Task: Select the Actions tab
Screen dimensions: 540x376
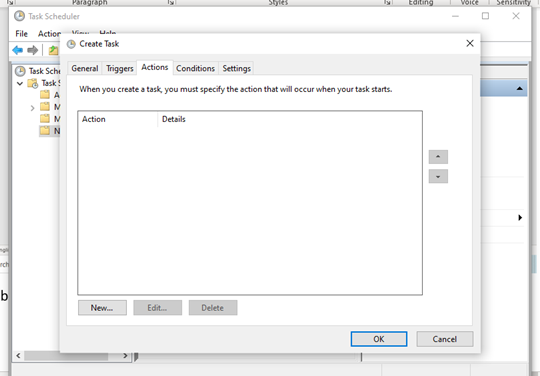Action: click(x=155, y=67)
